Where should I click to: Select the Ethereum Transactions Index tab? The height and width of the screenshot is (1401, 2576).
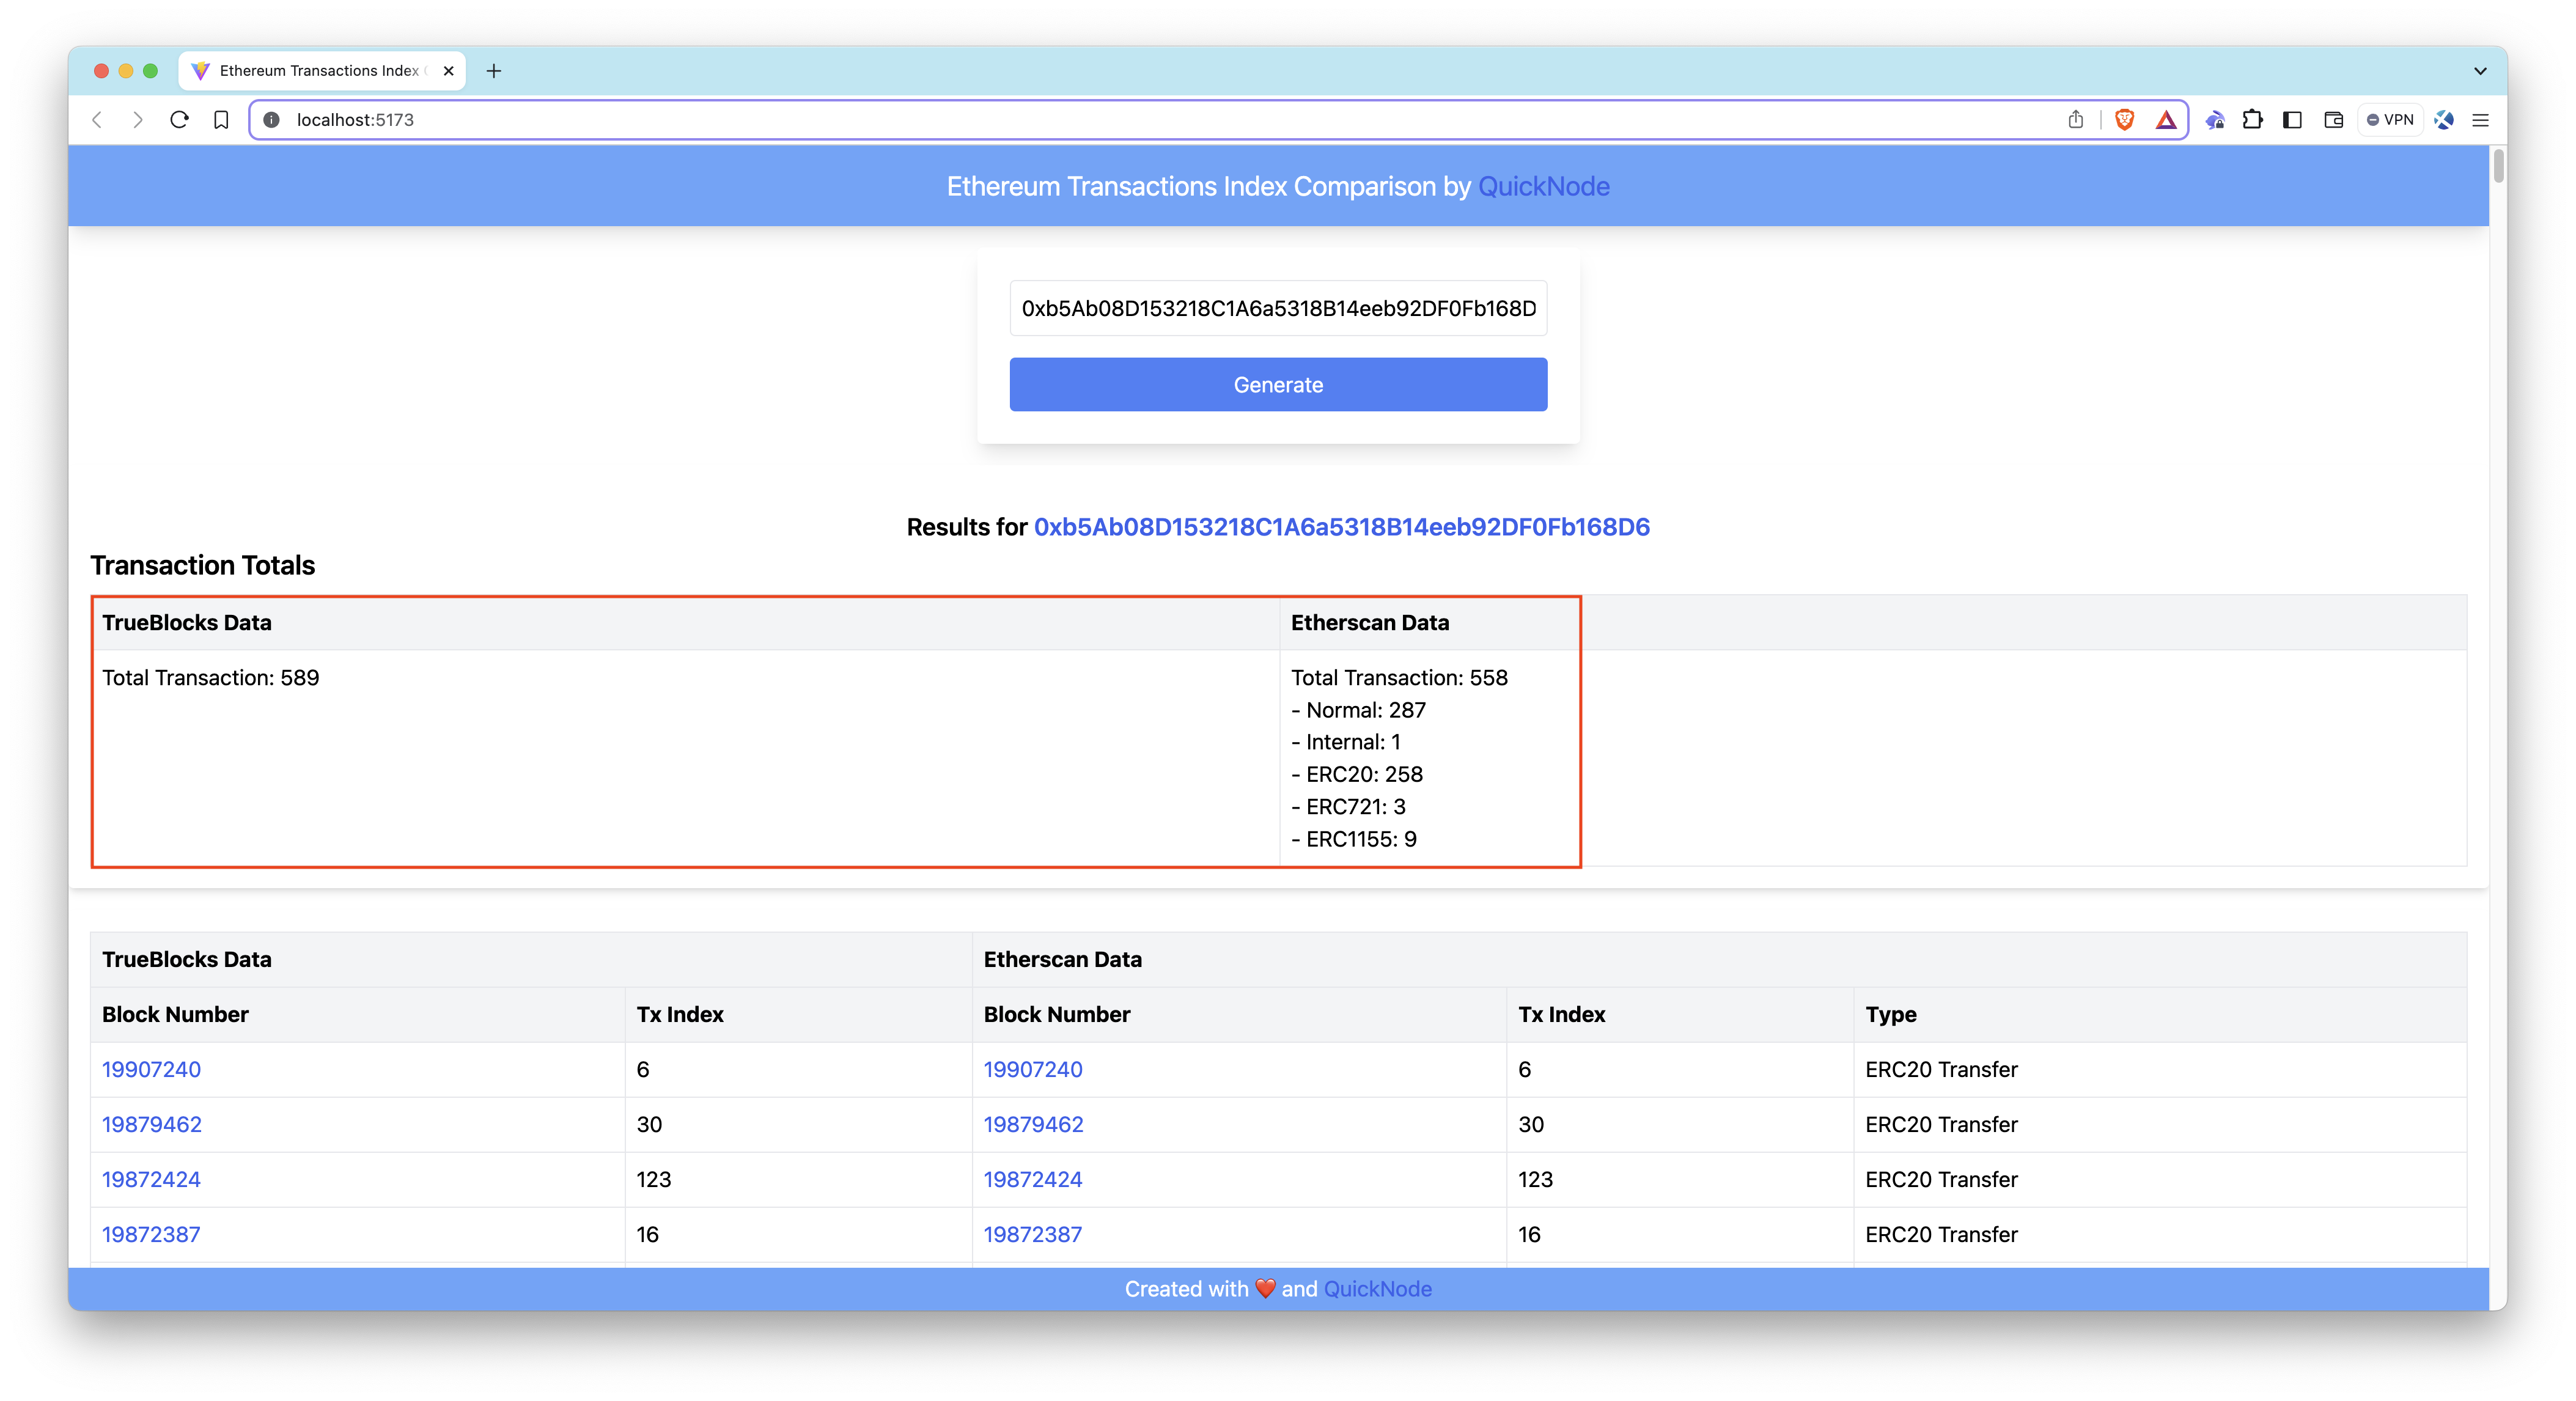(322, 71)
